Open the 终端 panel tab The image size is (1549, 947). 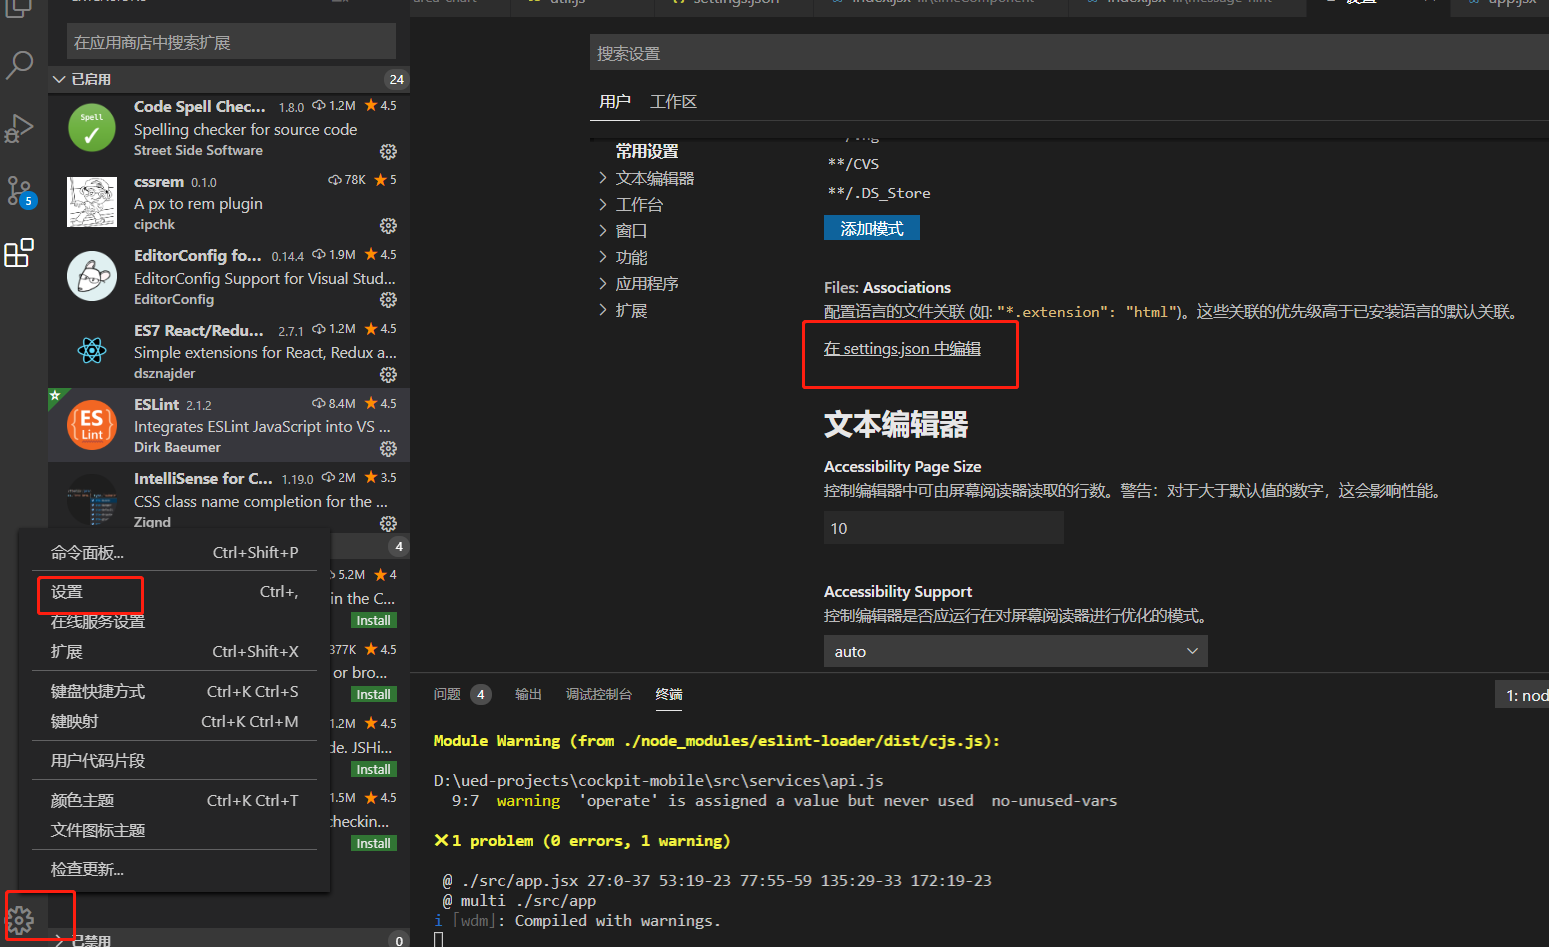pyautogui.click(x=668, y=694)
